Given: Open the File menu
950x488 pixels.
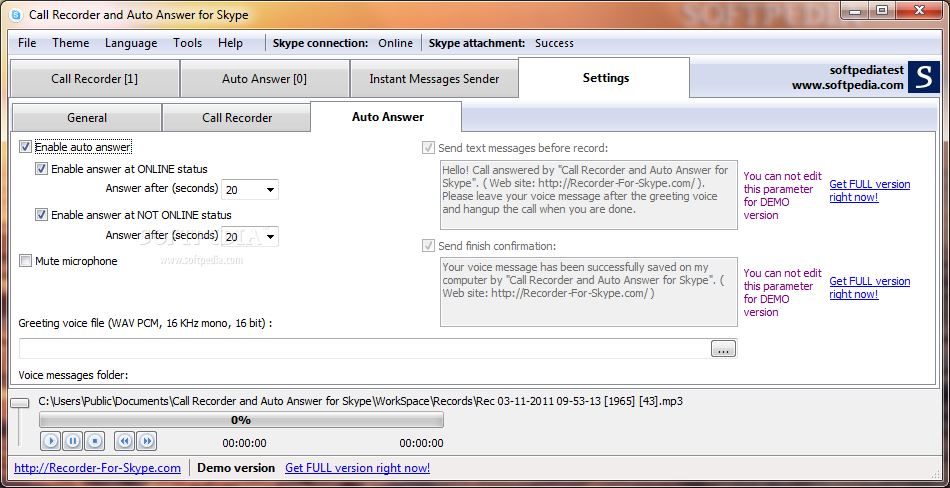Looking at the screenshot, I should pos(27,43).
